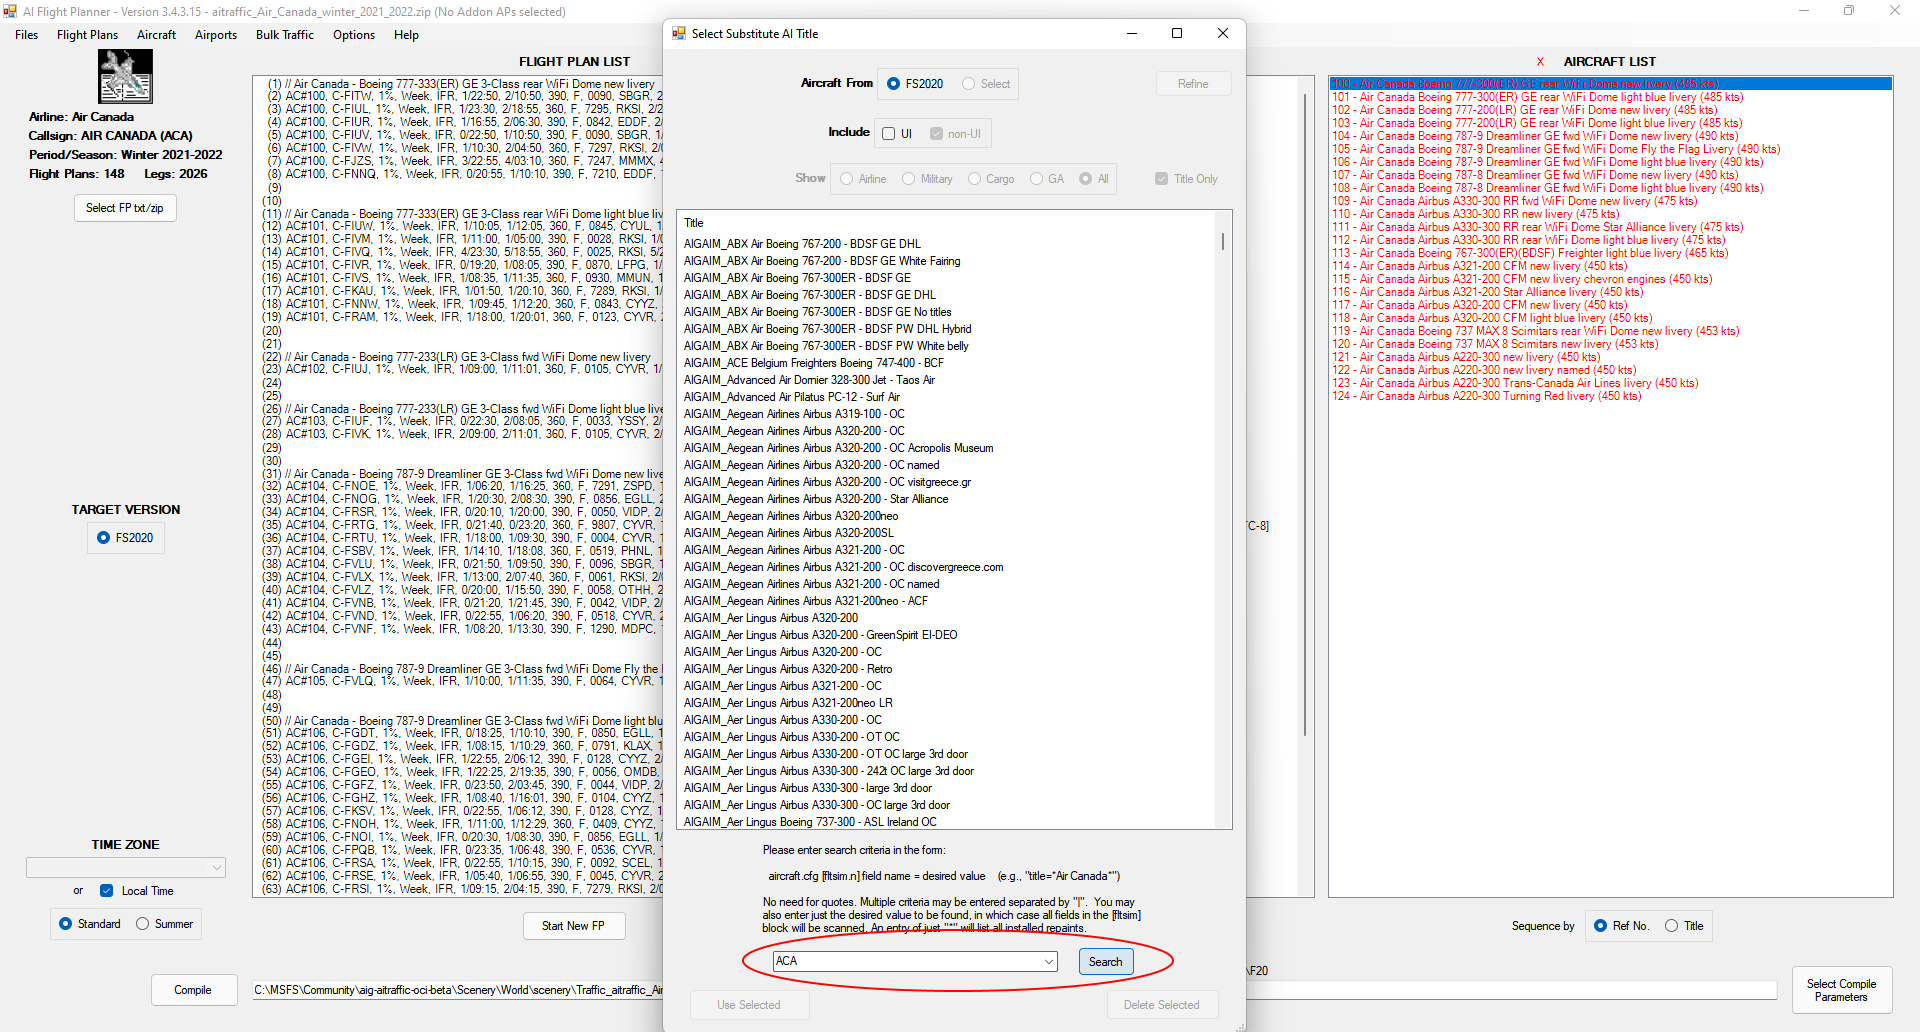Select flight plan line 2 AC#100 C-FITW

click(x=464, y=97)
